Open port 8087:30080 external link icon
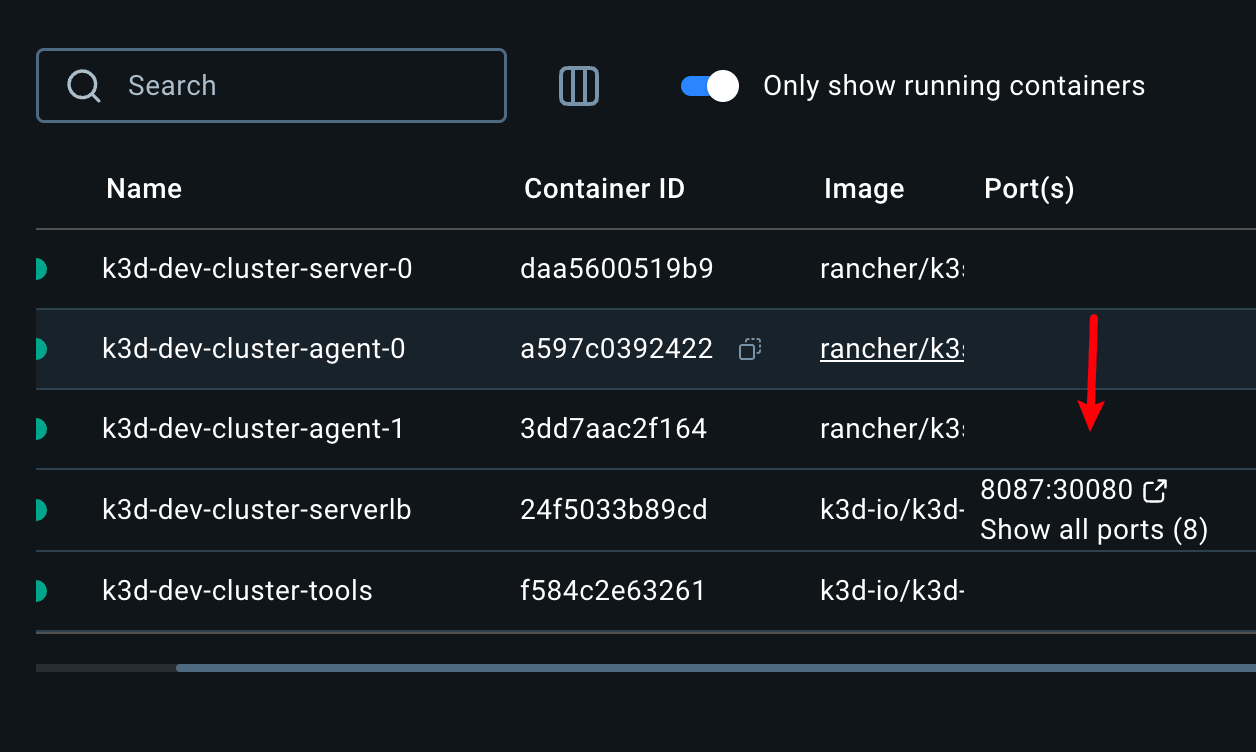The width and height of the screenshot is (1256, 752). point(1155,490)
